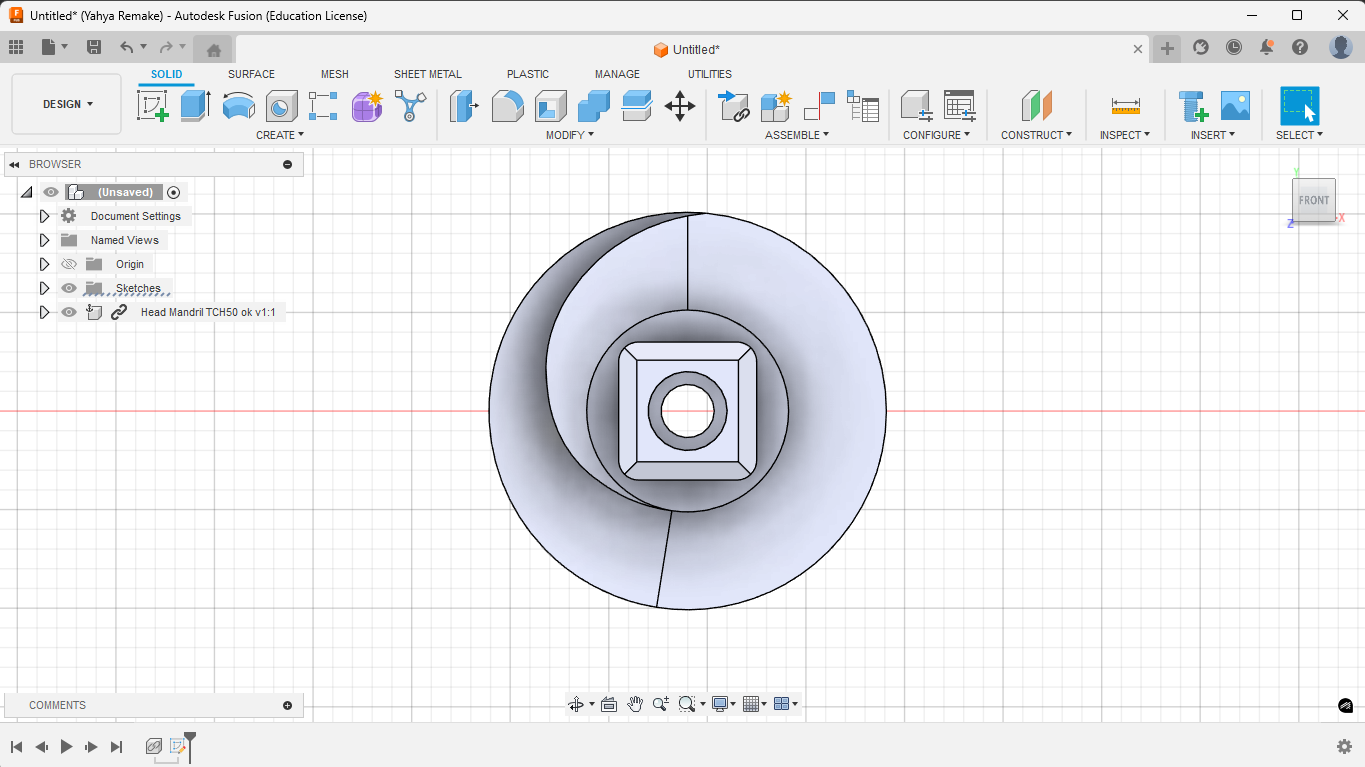The width and height of the screenshot is (1365, 767).
Task: Hide the Head Mandril TCH50 component
Action: pyautogui.click(x=69, y=312)
